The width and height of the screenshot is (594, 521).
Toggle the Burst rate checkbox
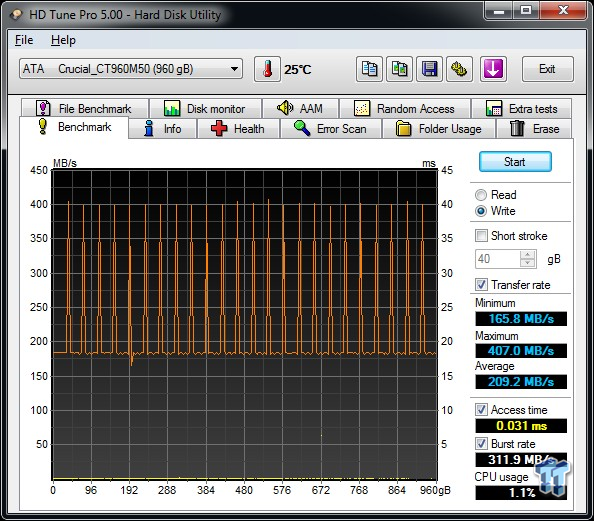[x=481, y=443]
